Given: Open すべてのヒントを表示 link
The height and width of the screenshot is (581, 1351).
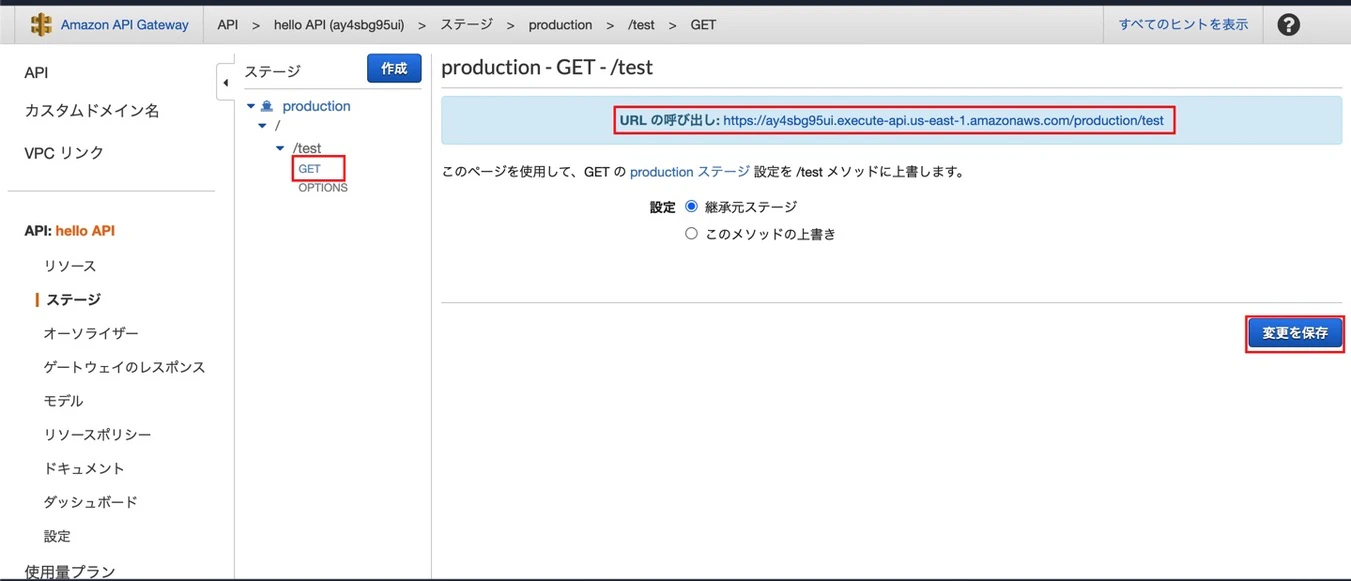Looking at the screenshot, I should (1183, 25).
